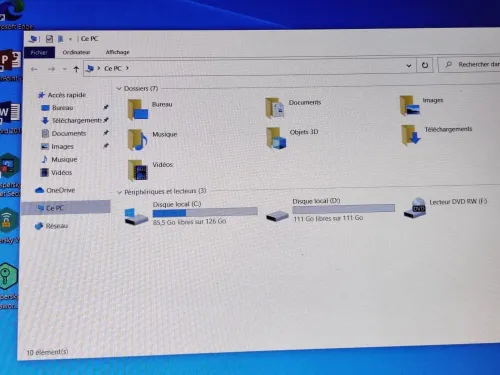Unpin Bureau from quick access
The image size is (500, 375).
coord(106,107)
